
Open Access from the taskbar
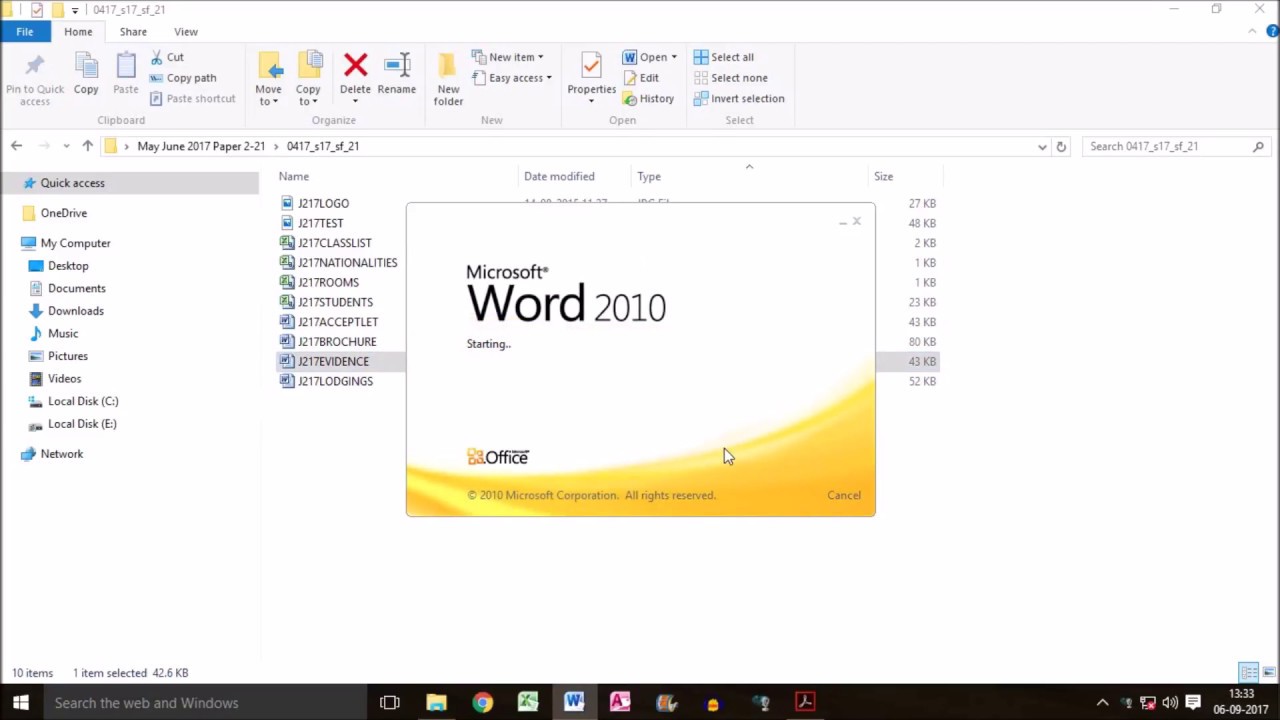coord(620,703)
